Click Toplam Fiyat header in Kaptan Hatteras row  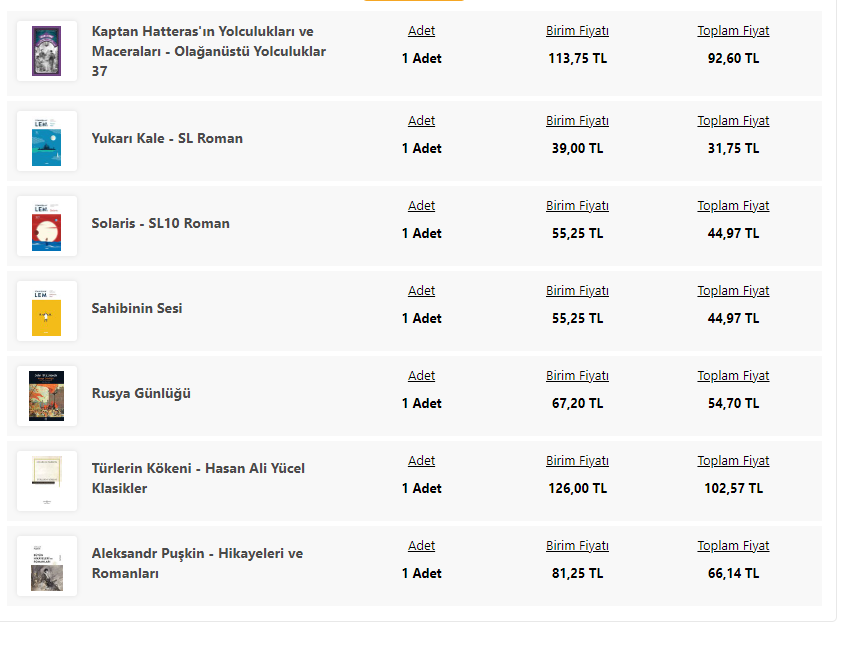(x=733, y=31)
